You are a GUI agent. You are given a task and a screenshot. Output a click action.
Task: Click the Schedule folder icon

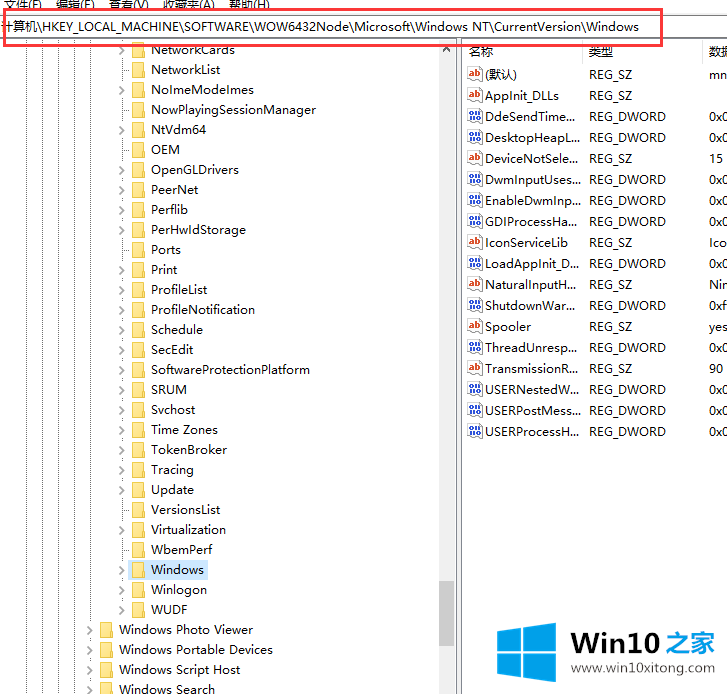(x=138, y=330)
